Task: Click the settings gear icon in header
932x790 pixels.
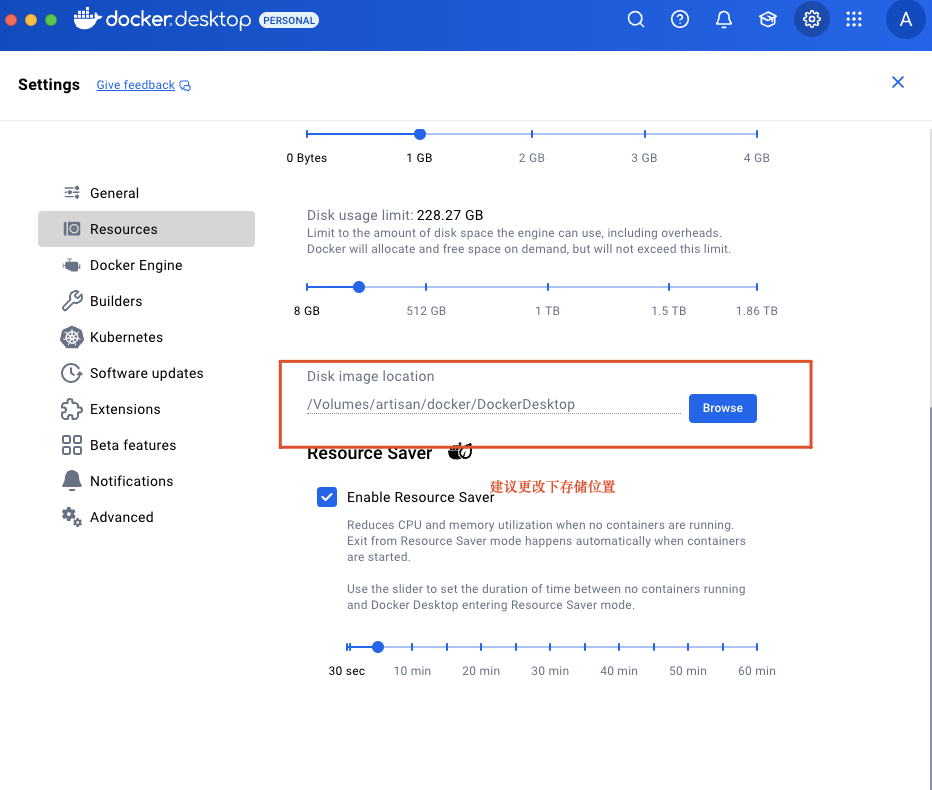Action: click(811, 20)
